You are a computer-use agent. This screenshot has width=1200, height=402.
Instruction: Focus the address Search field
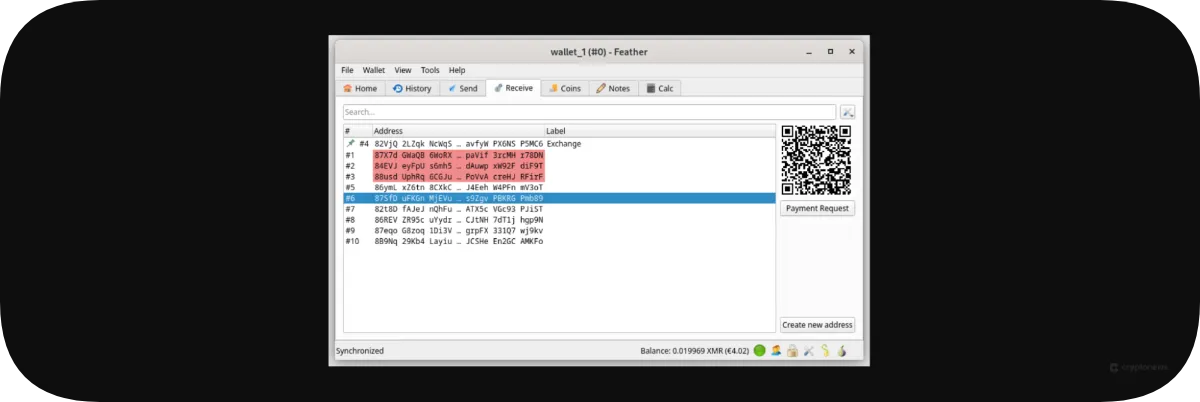[x=589, y=112]
